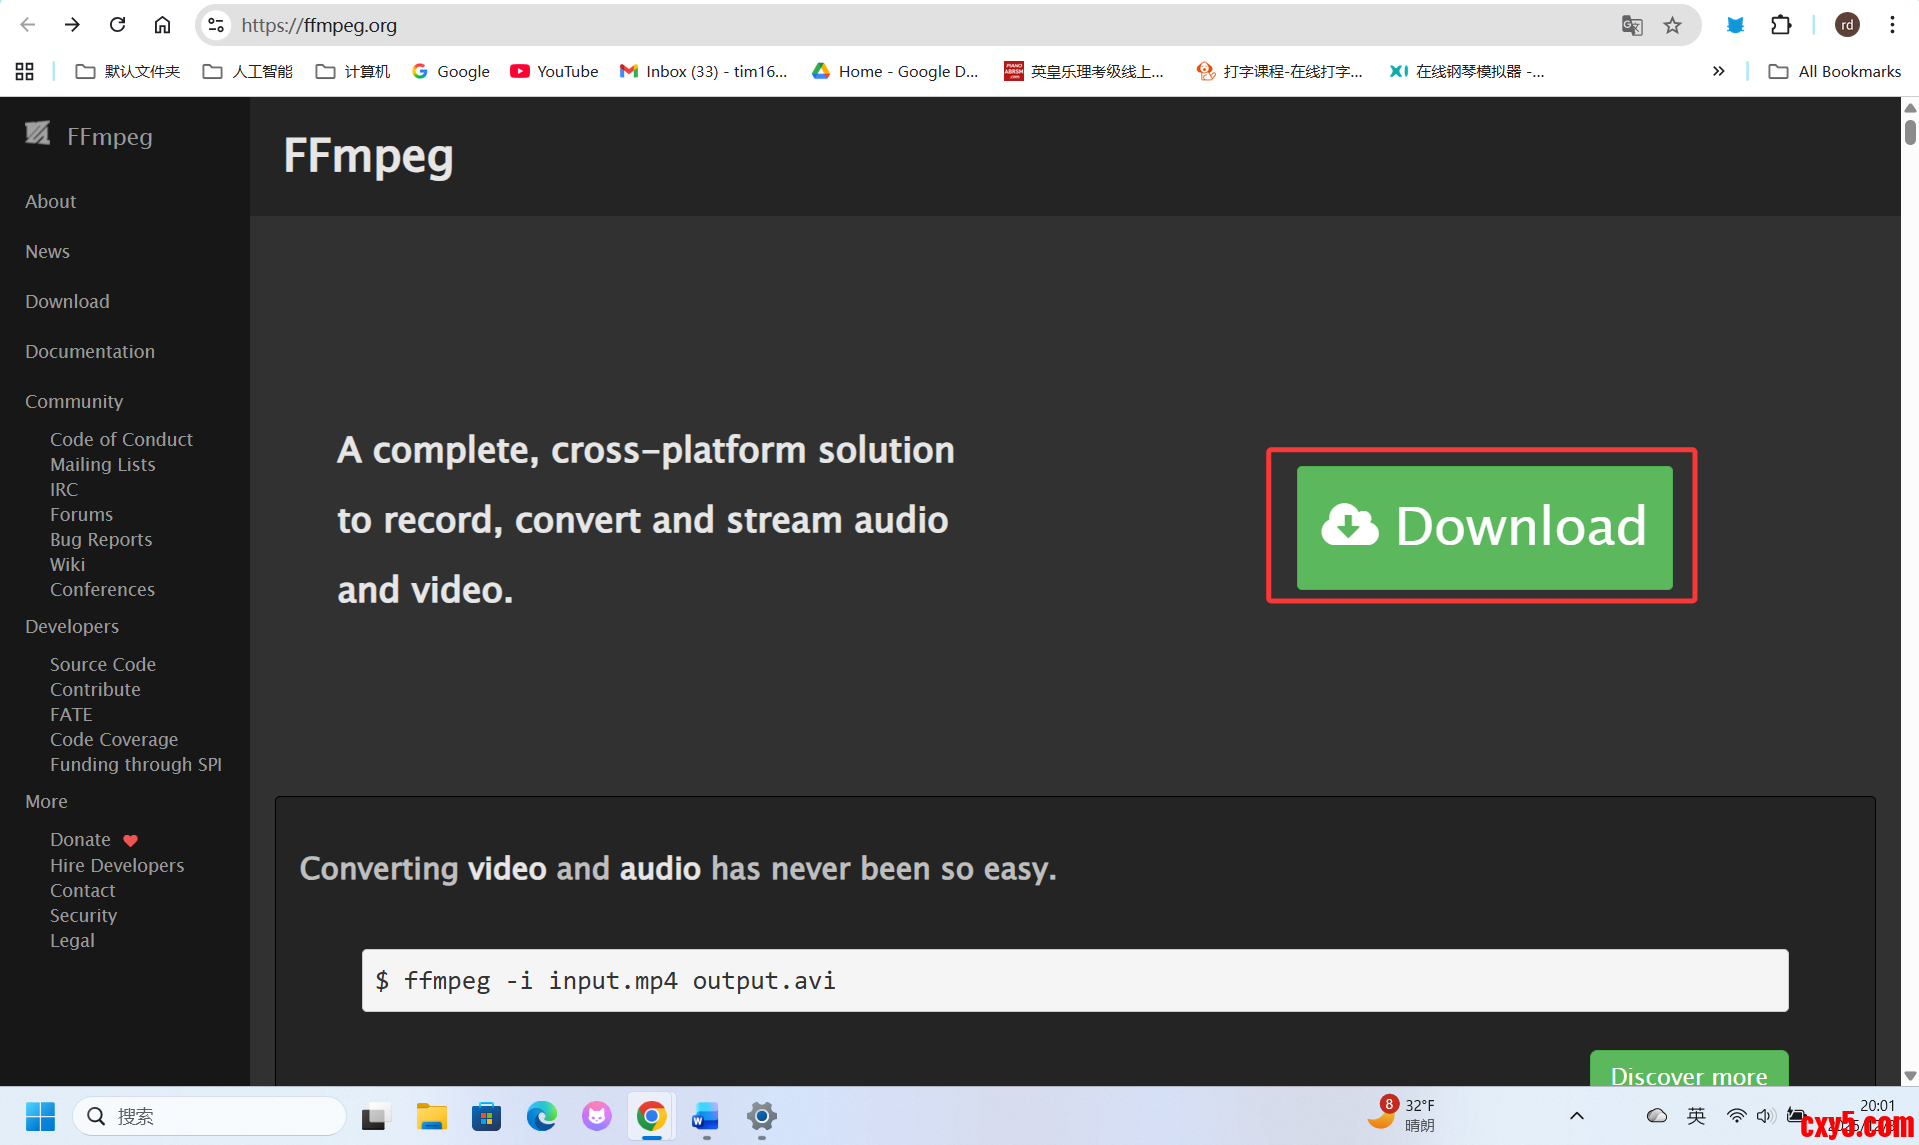Click the browser forward arrow
Image resolution: width=1919 pixels, height=1145 pixels.
[72, 25]
